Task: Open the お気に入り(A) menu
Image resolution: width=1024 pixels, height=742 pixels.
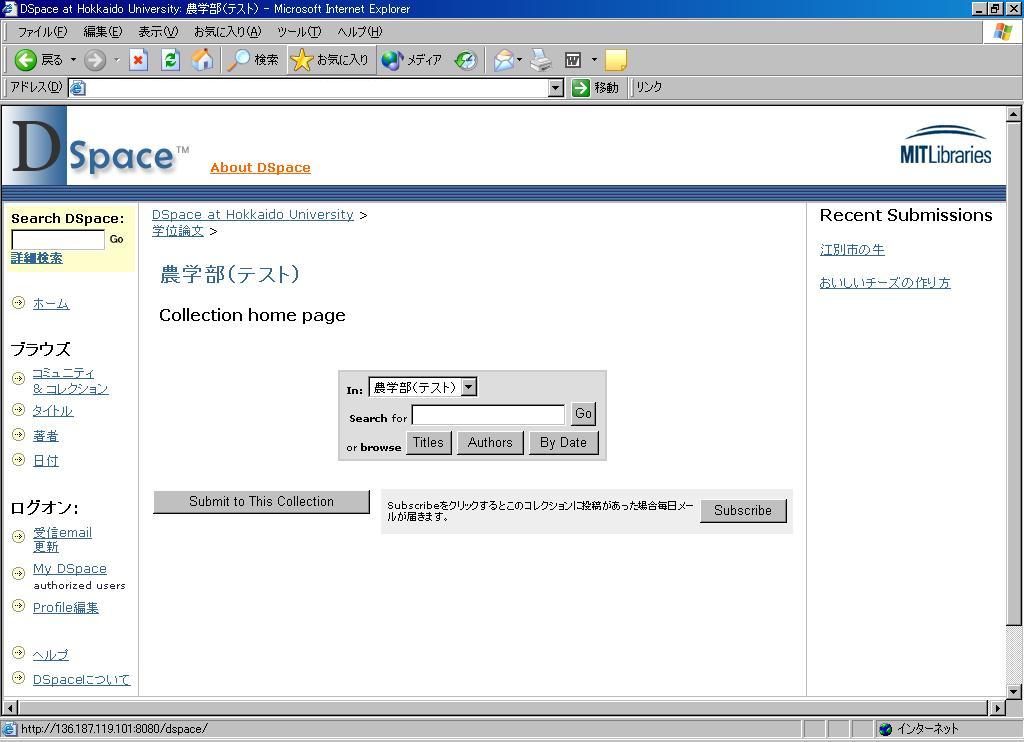Action: [227, 31]
